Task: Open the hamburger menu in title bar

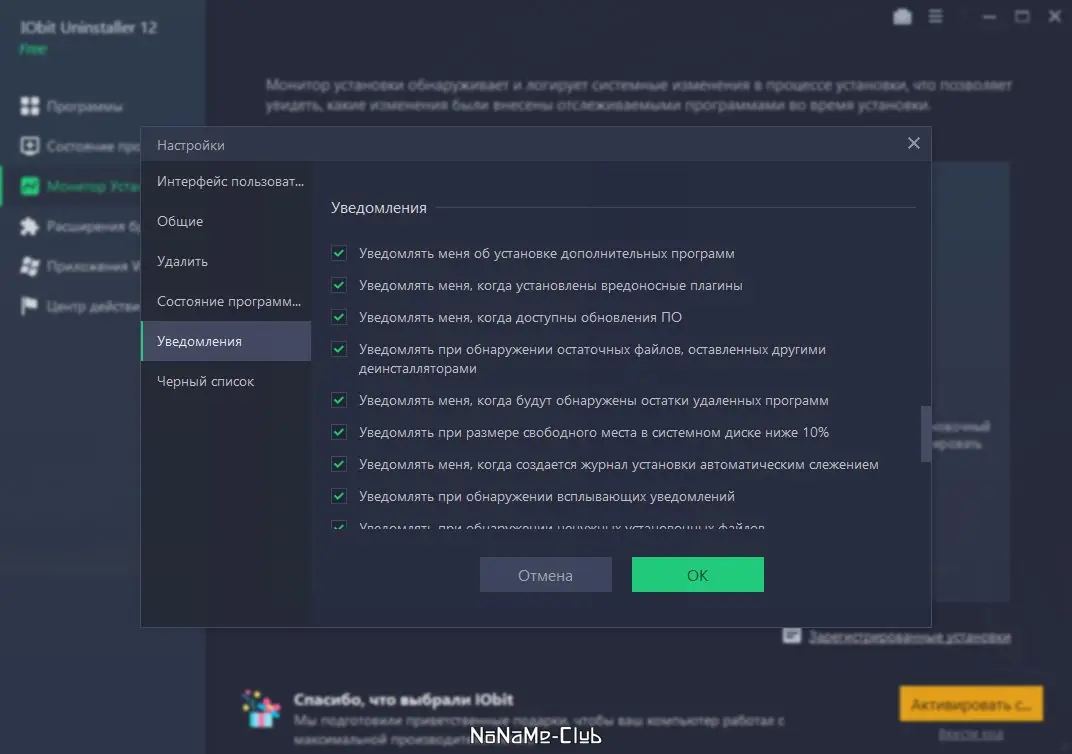Action: coord(936,16)
